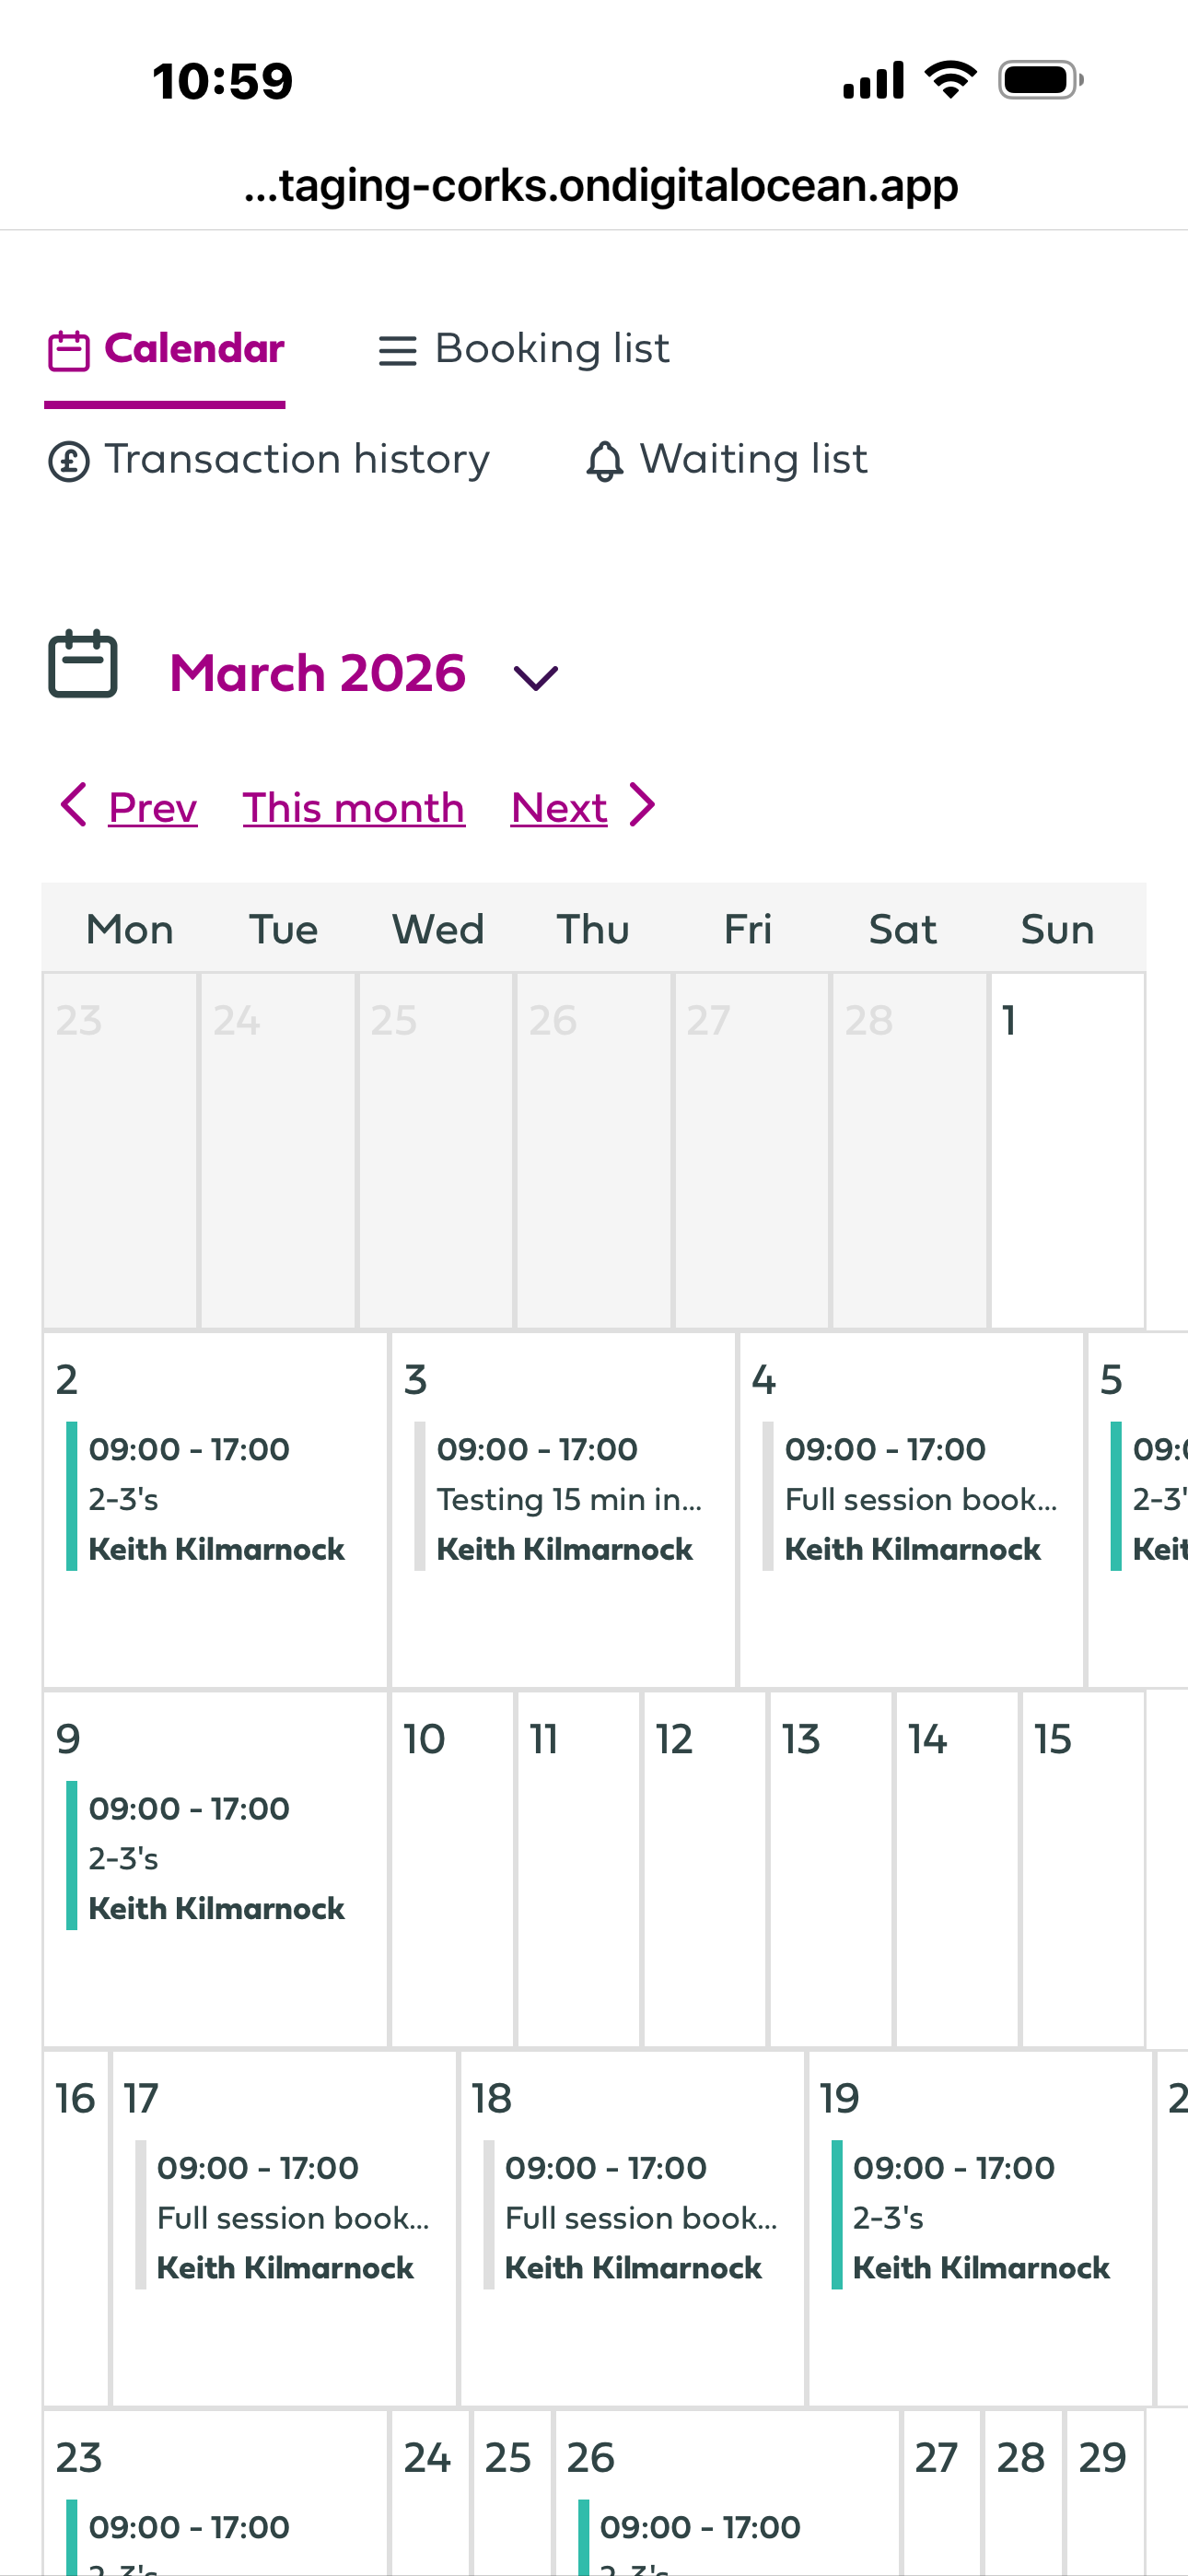Screen dimensions: 1188x2576
Task: Switch to the Booking list tab
Action: pos(551,349)
